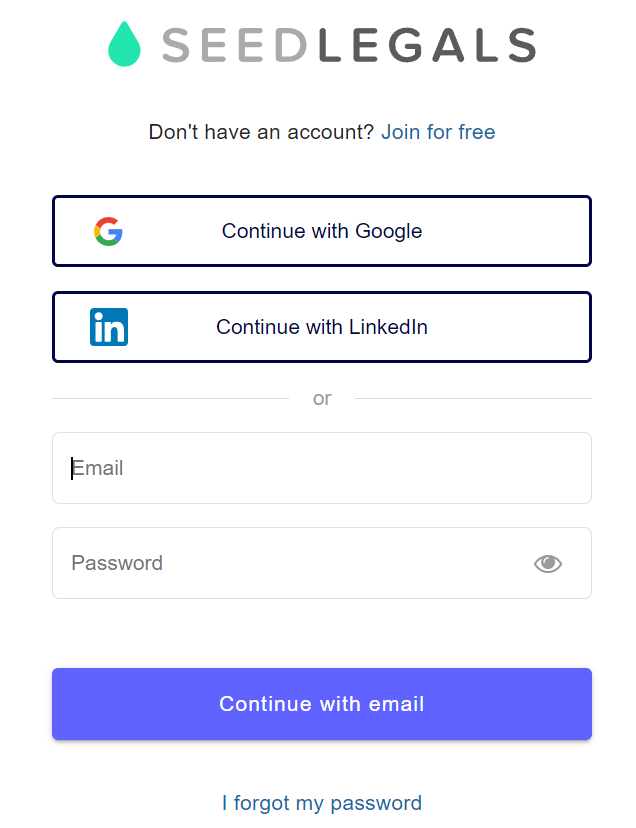
Task: Click the green droplet SeedLegals logo
Action: (125, 45)
